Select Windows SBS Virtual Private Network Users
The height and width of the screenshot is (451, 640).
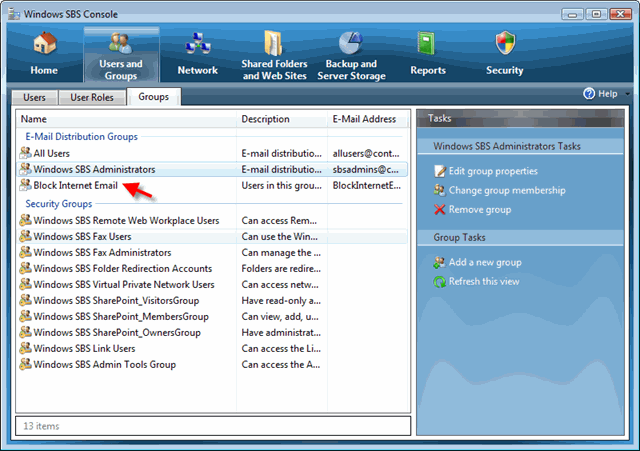pyautogui.click(x=124, y=284)
